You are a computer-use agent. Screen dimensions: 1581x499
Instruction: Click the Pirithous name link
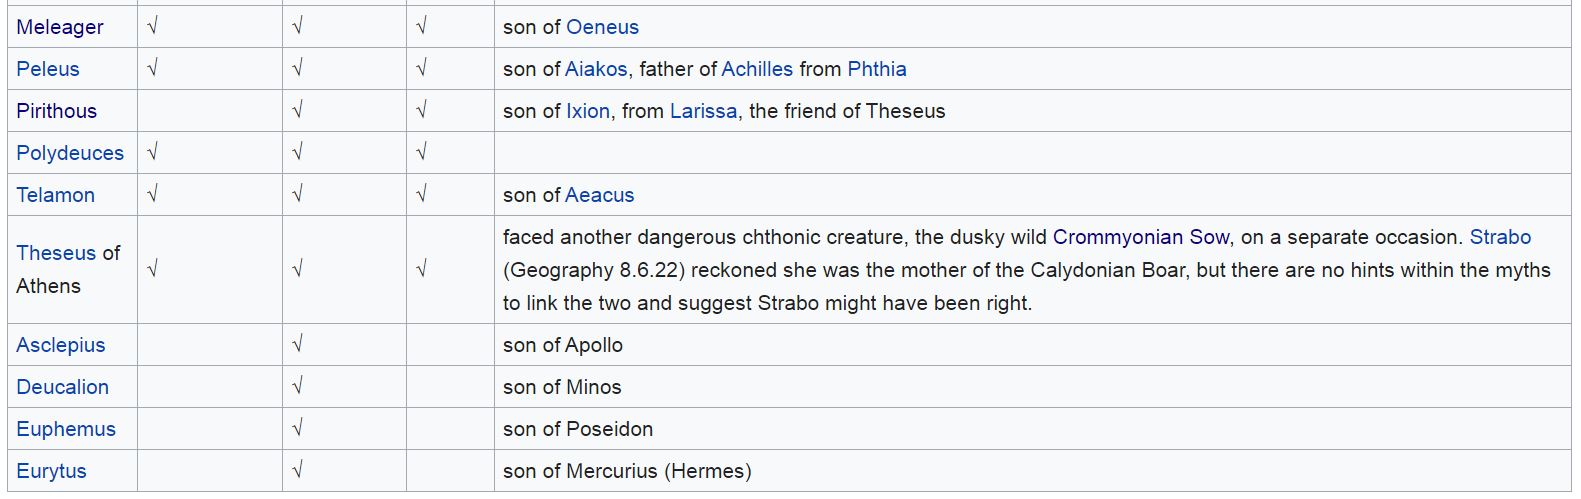pos(57,111)
